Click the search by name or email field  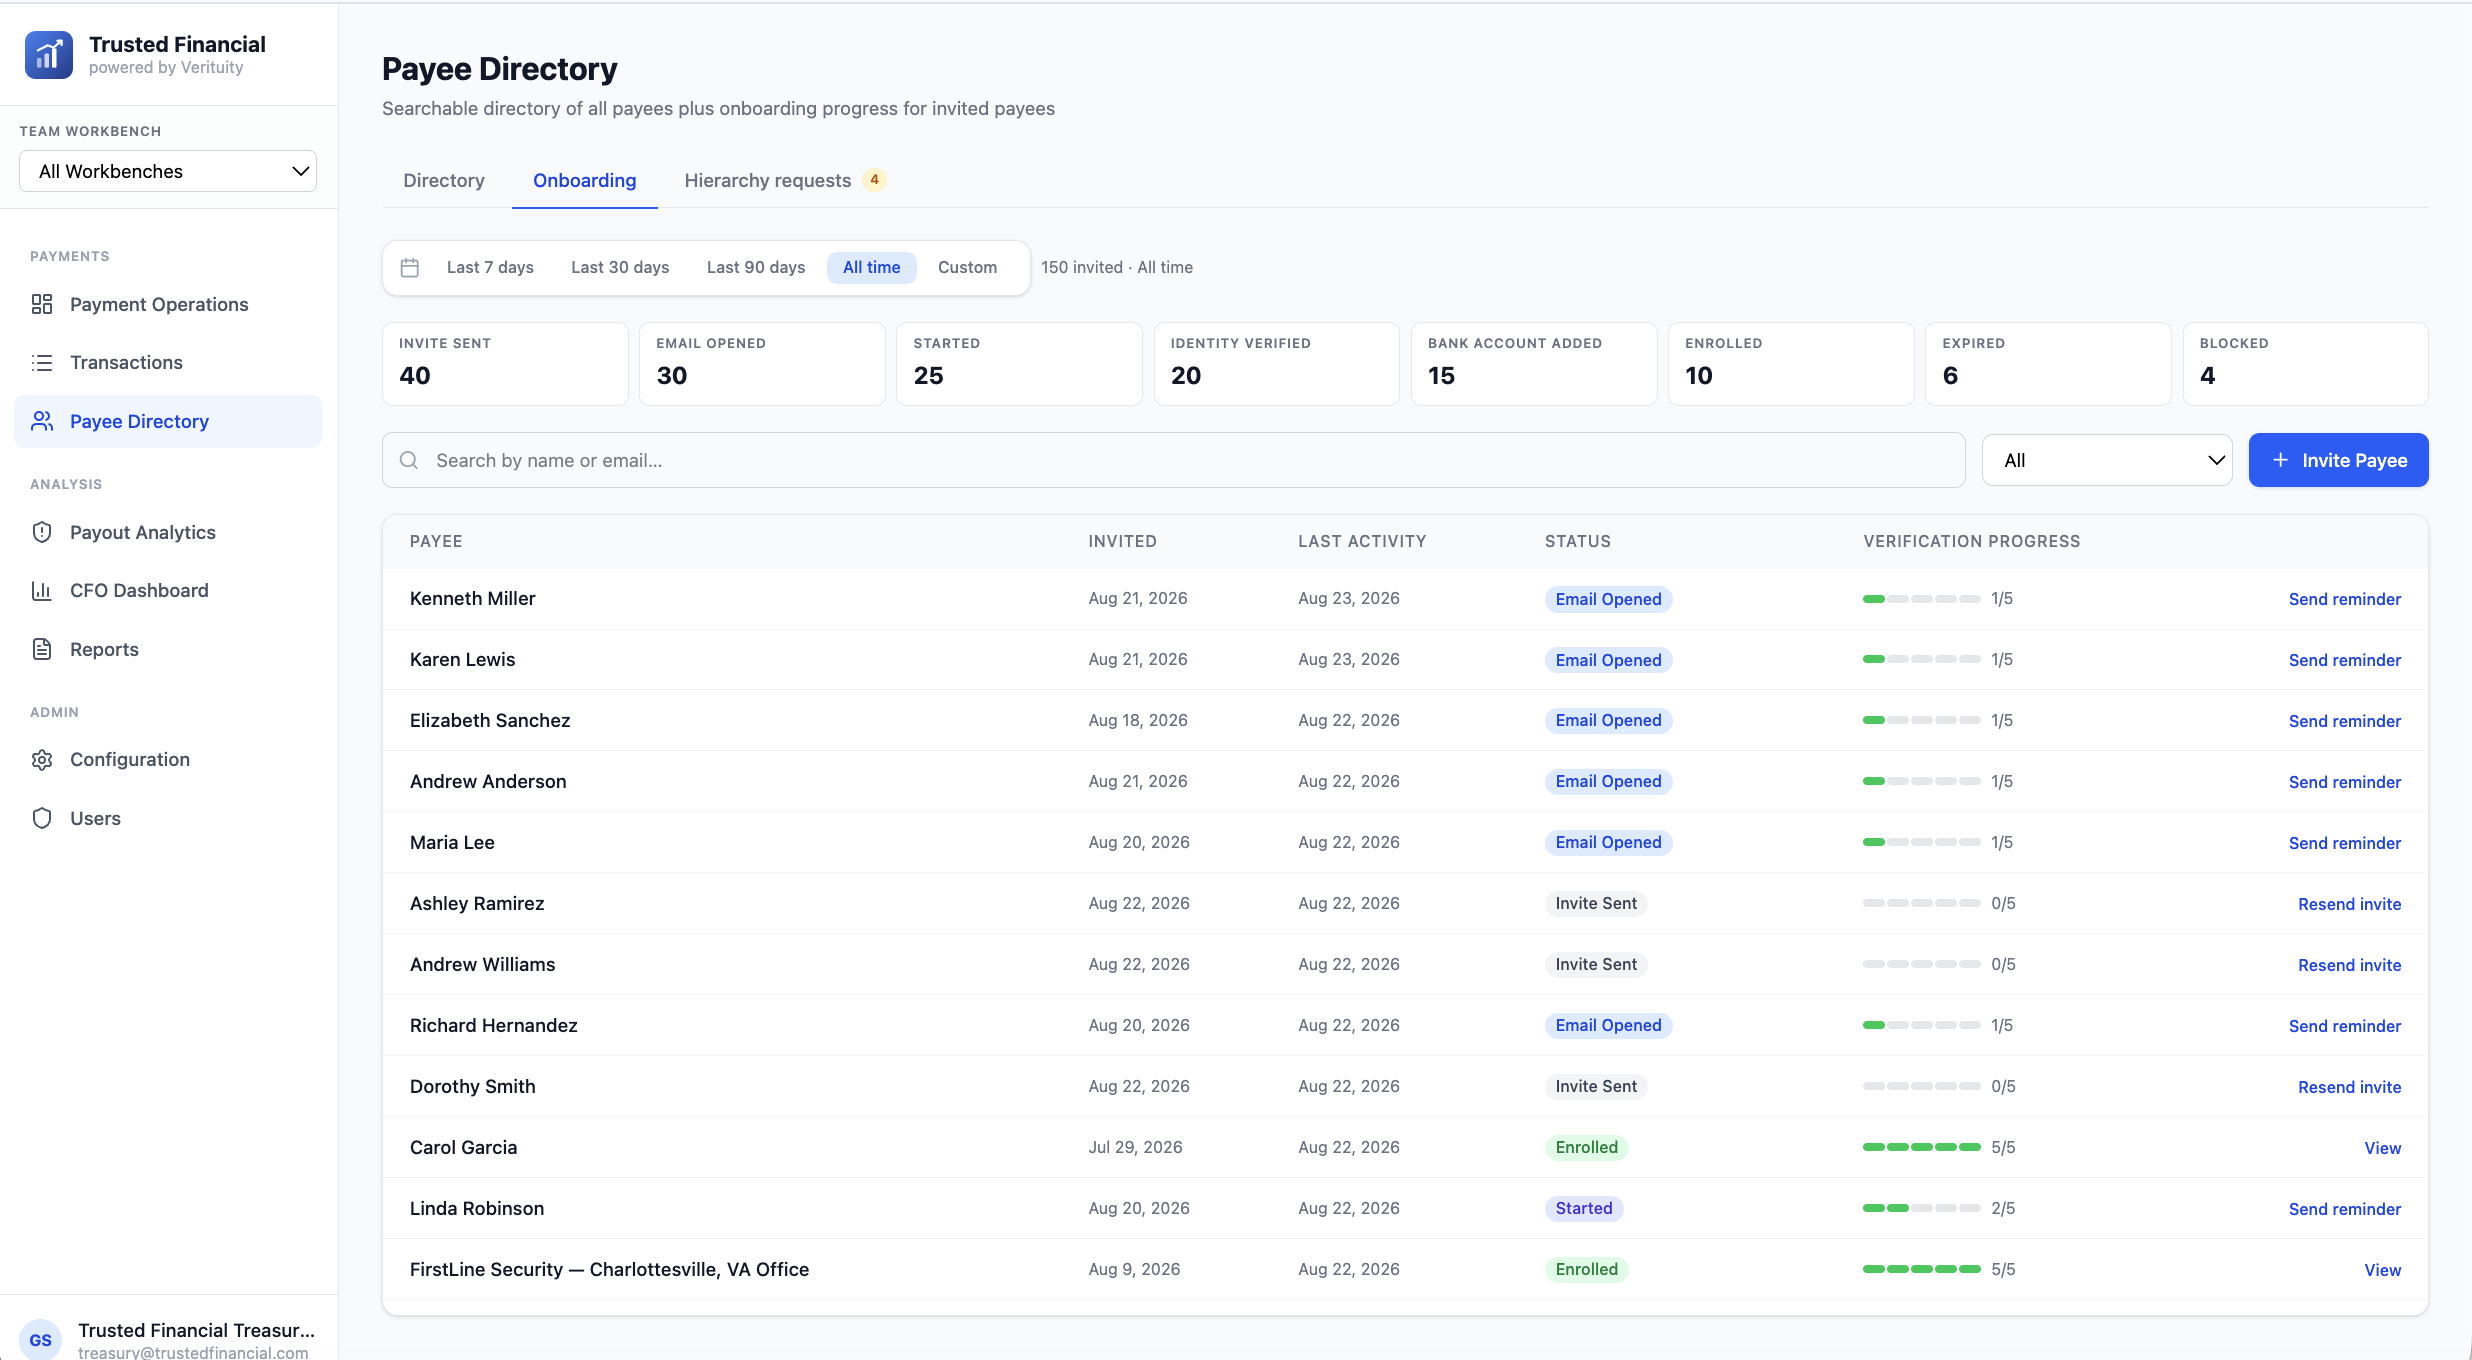pos(1173,460)
